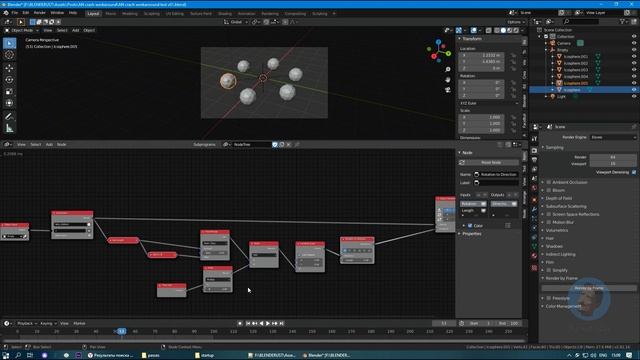Select the Cursor tool in viewport toolbar
Image resolution: width=640 pixels, height=360 pixels.
[9, 55]
